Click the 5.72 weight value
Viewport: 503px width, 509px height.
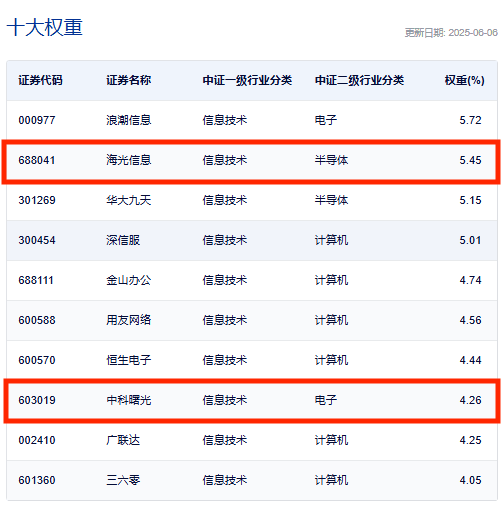(x=470, y=120)
